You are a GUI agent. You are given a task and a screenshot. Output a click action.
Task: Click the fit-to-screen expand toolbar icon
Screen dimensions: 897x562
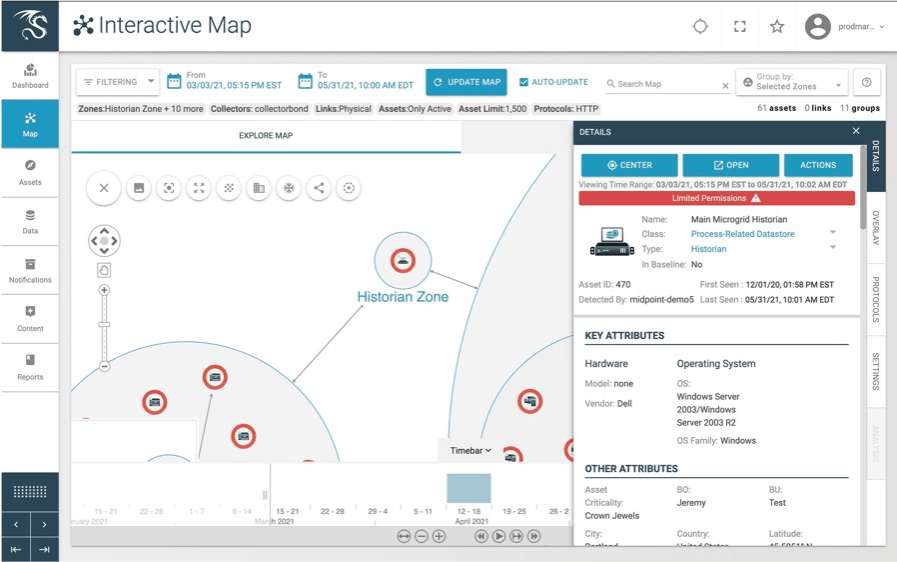coord(199,188)
